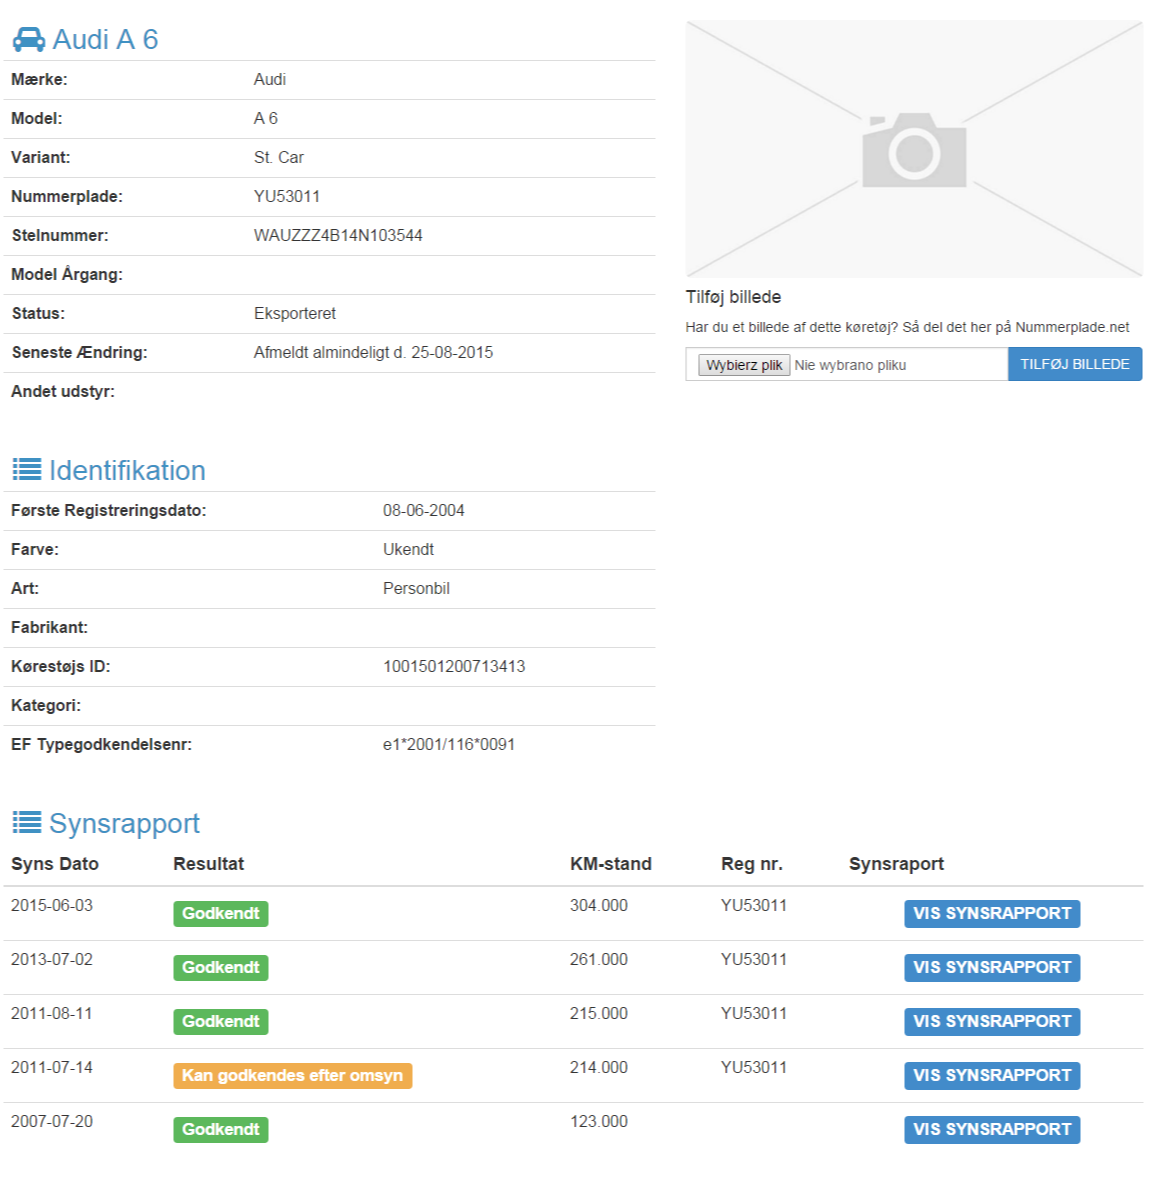Open VIS SYNSRAPPORT for 2015-06-03 inspection
The height and width of the screenshot is (1180, 1166).
pyautogui.click(x=991, y=914)
